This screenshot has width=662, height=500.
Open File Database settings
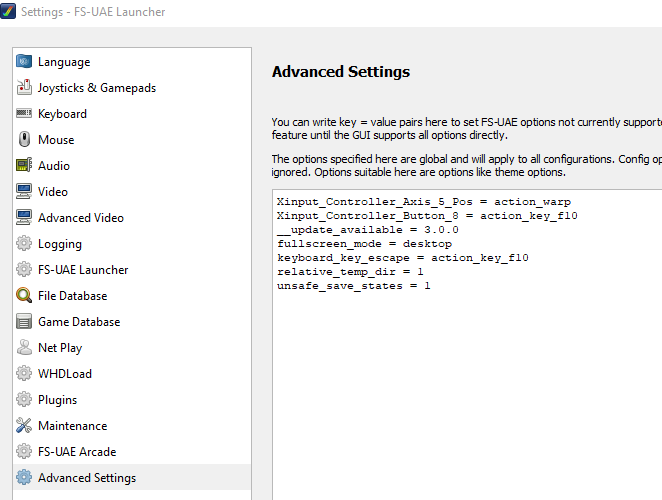[x=132, y=295]
